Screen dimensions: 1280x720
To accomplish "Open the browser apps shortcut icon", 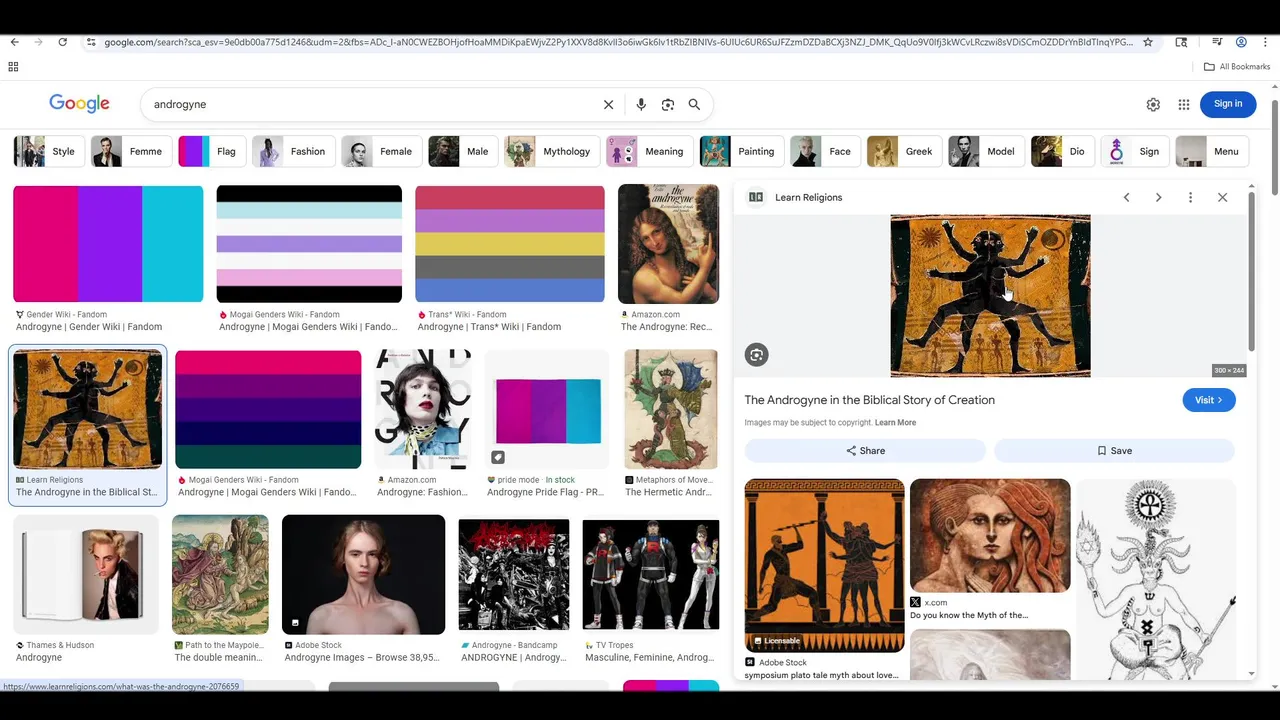I will click(x=13, y=67).
